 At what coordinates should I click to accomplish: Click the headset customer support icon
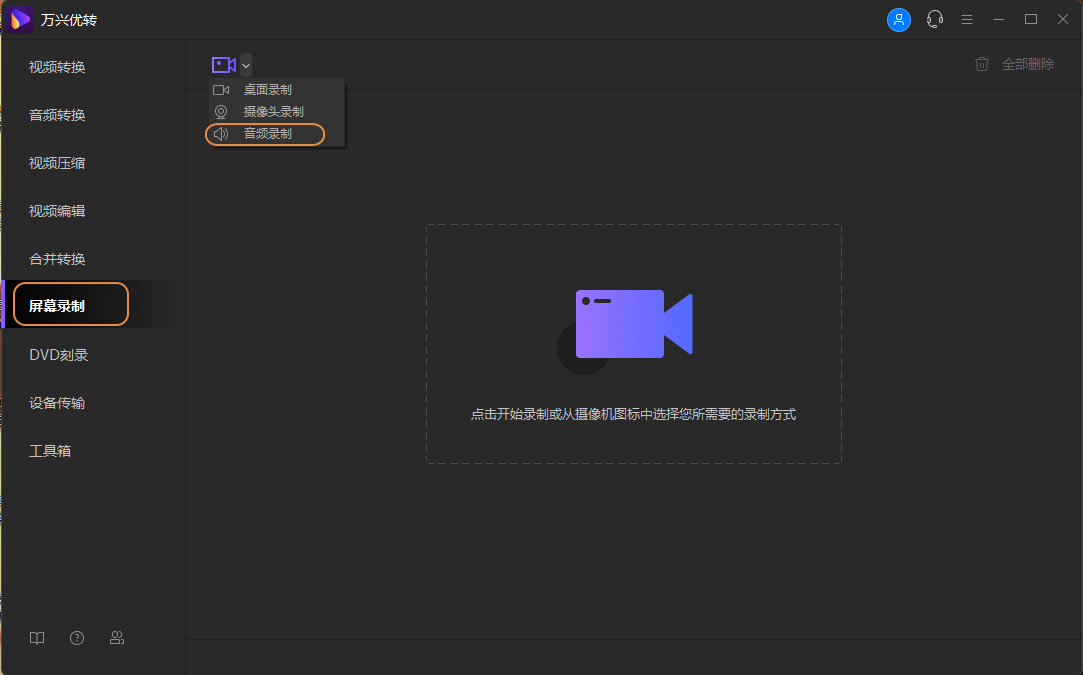(934, 19)
